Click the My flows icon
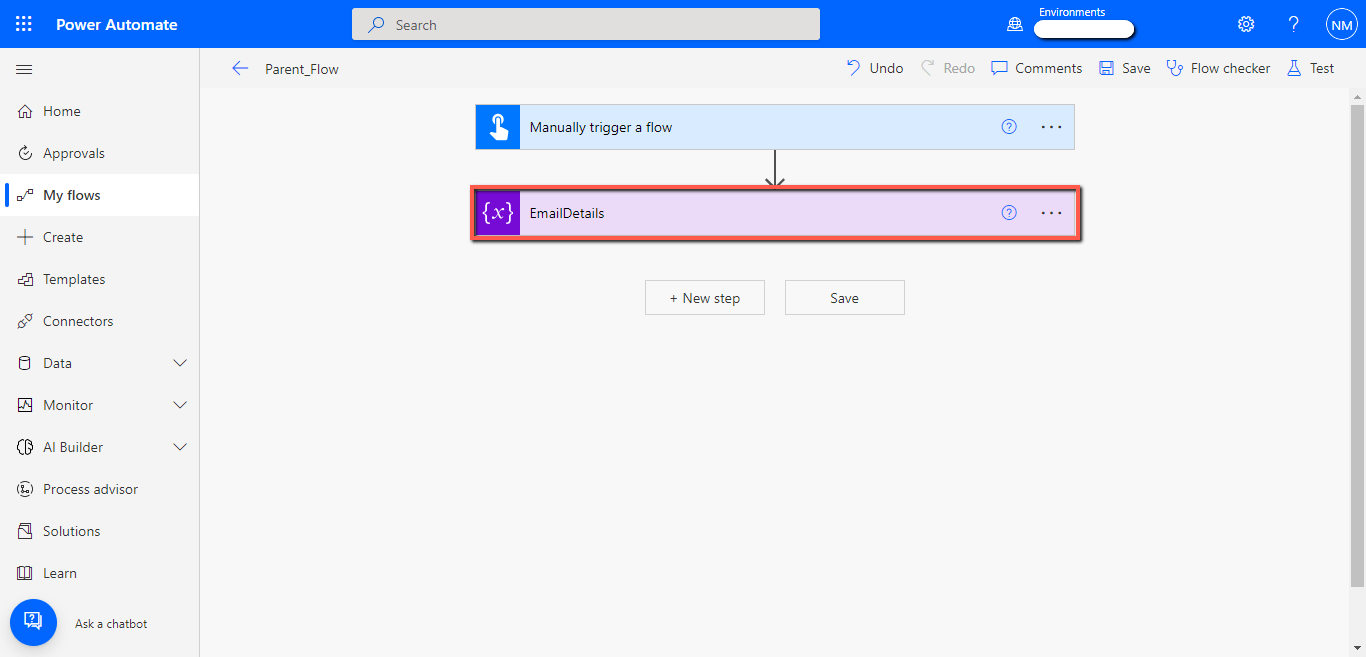Image resolution: width=1366 pixels, height=657 pixels. tap(26, 195)
